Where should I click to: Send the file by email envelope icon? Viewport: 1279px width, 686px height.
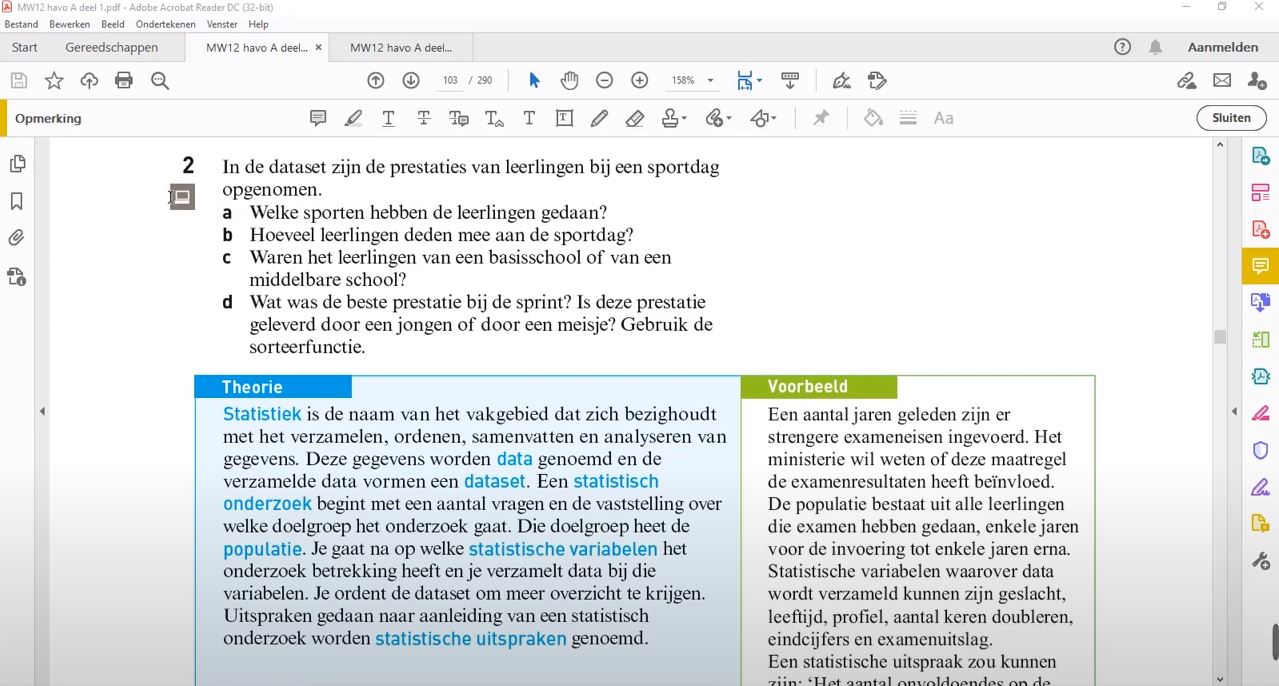coord(1222,81)
